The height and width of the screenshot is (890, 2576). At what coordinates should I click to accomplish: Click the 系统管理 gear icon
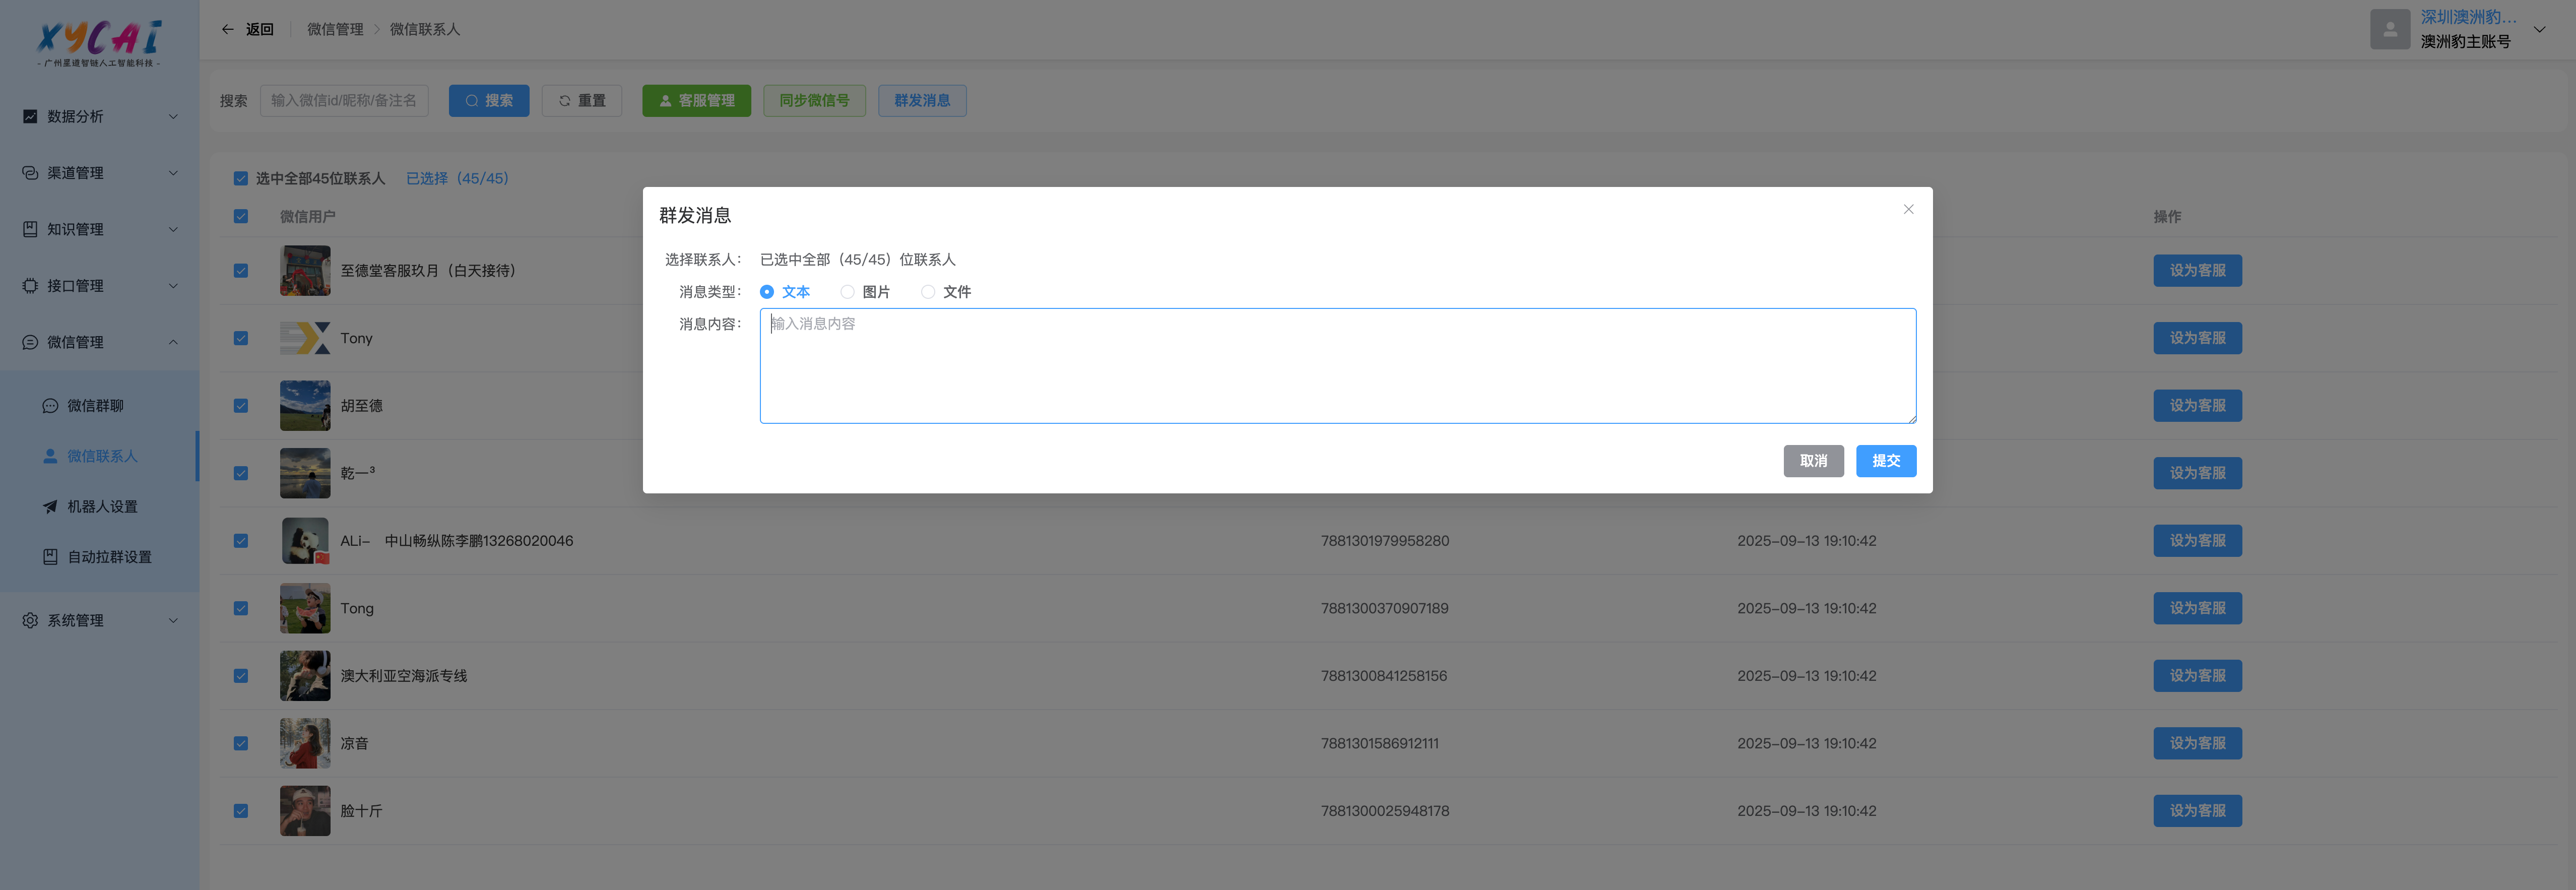(30, 620)
